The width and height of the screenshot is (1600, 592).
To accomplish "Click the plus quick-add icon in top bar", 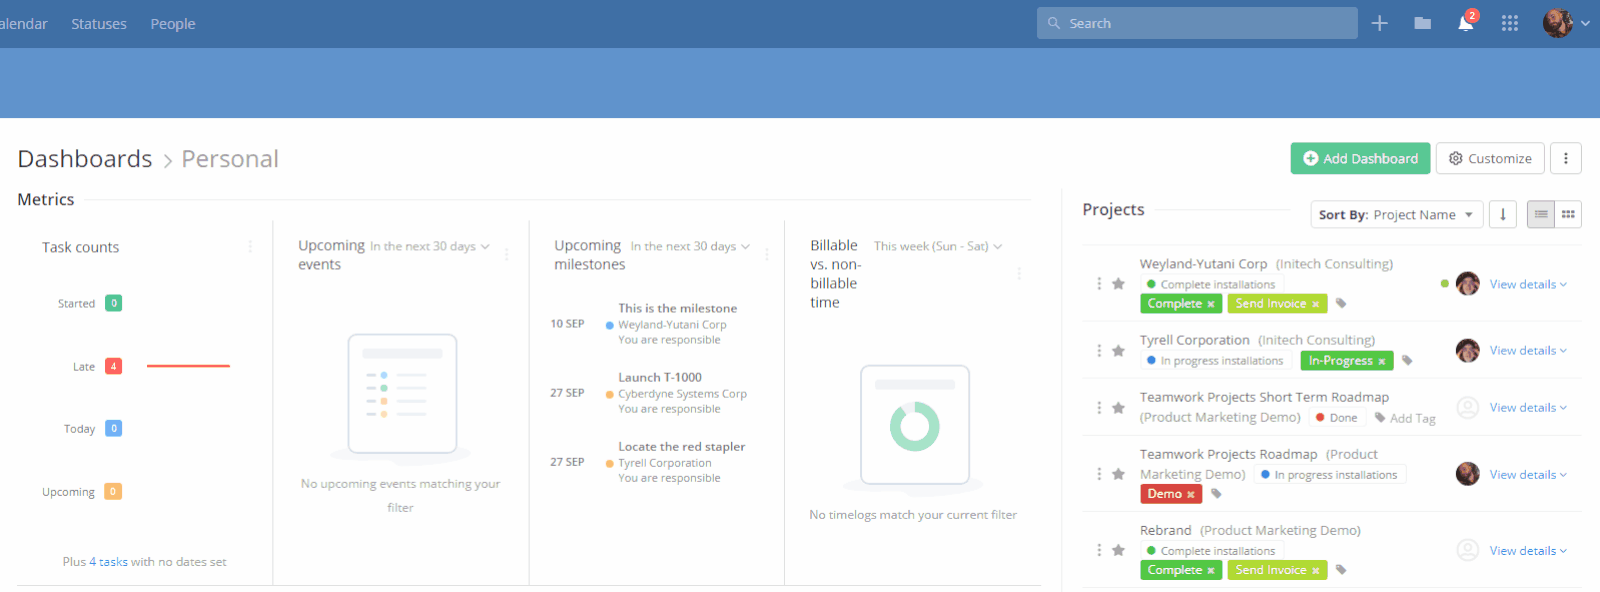I will (x=1379, y=23).
